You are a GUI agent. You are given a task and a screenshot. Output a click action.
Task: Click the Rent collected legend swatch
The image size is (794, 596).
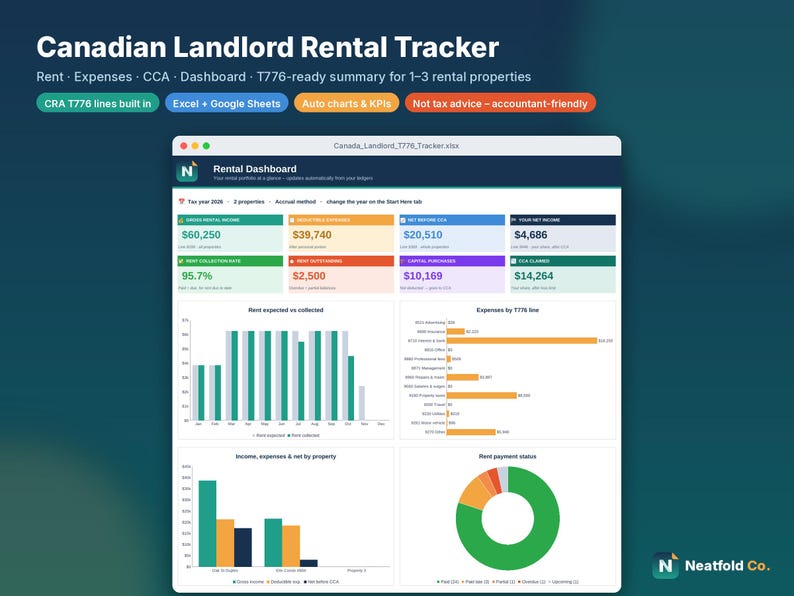click(289, 435)
